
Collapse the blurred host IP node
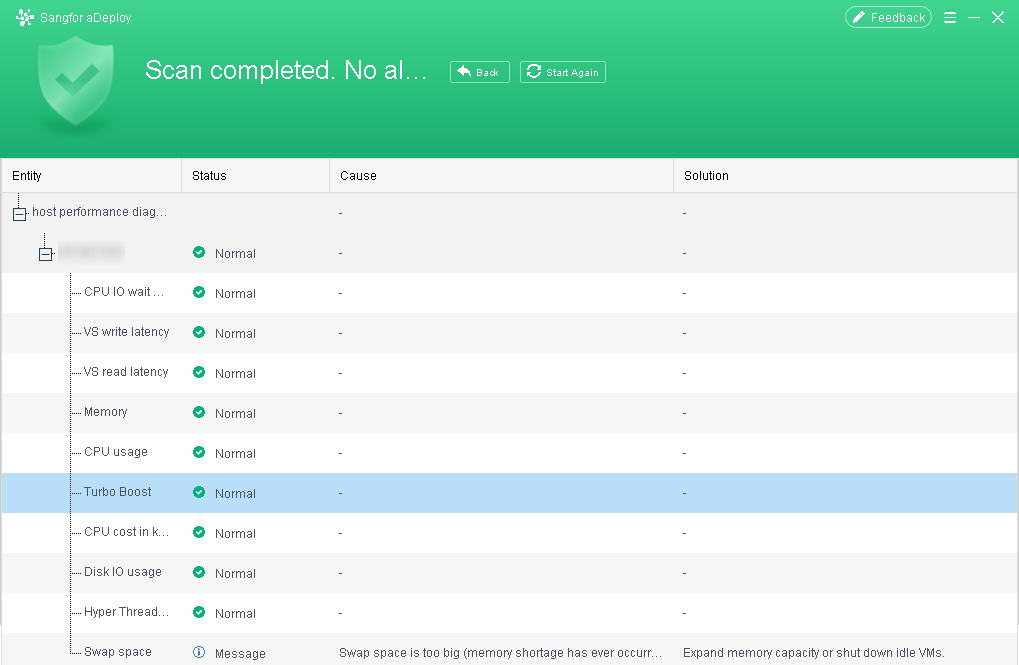[45, 254]
